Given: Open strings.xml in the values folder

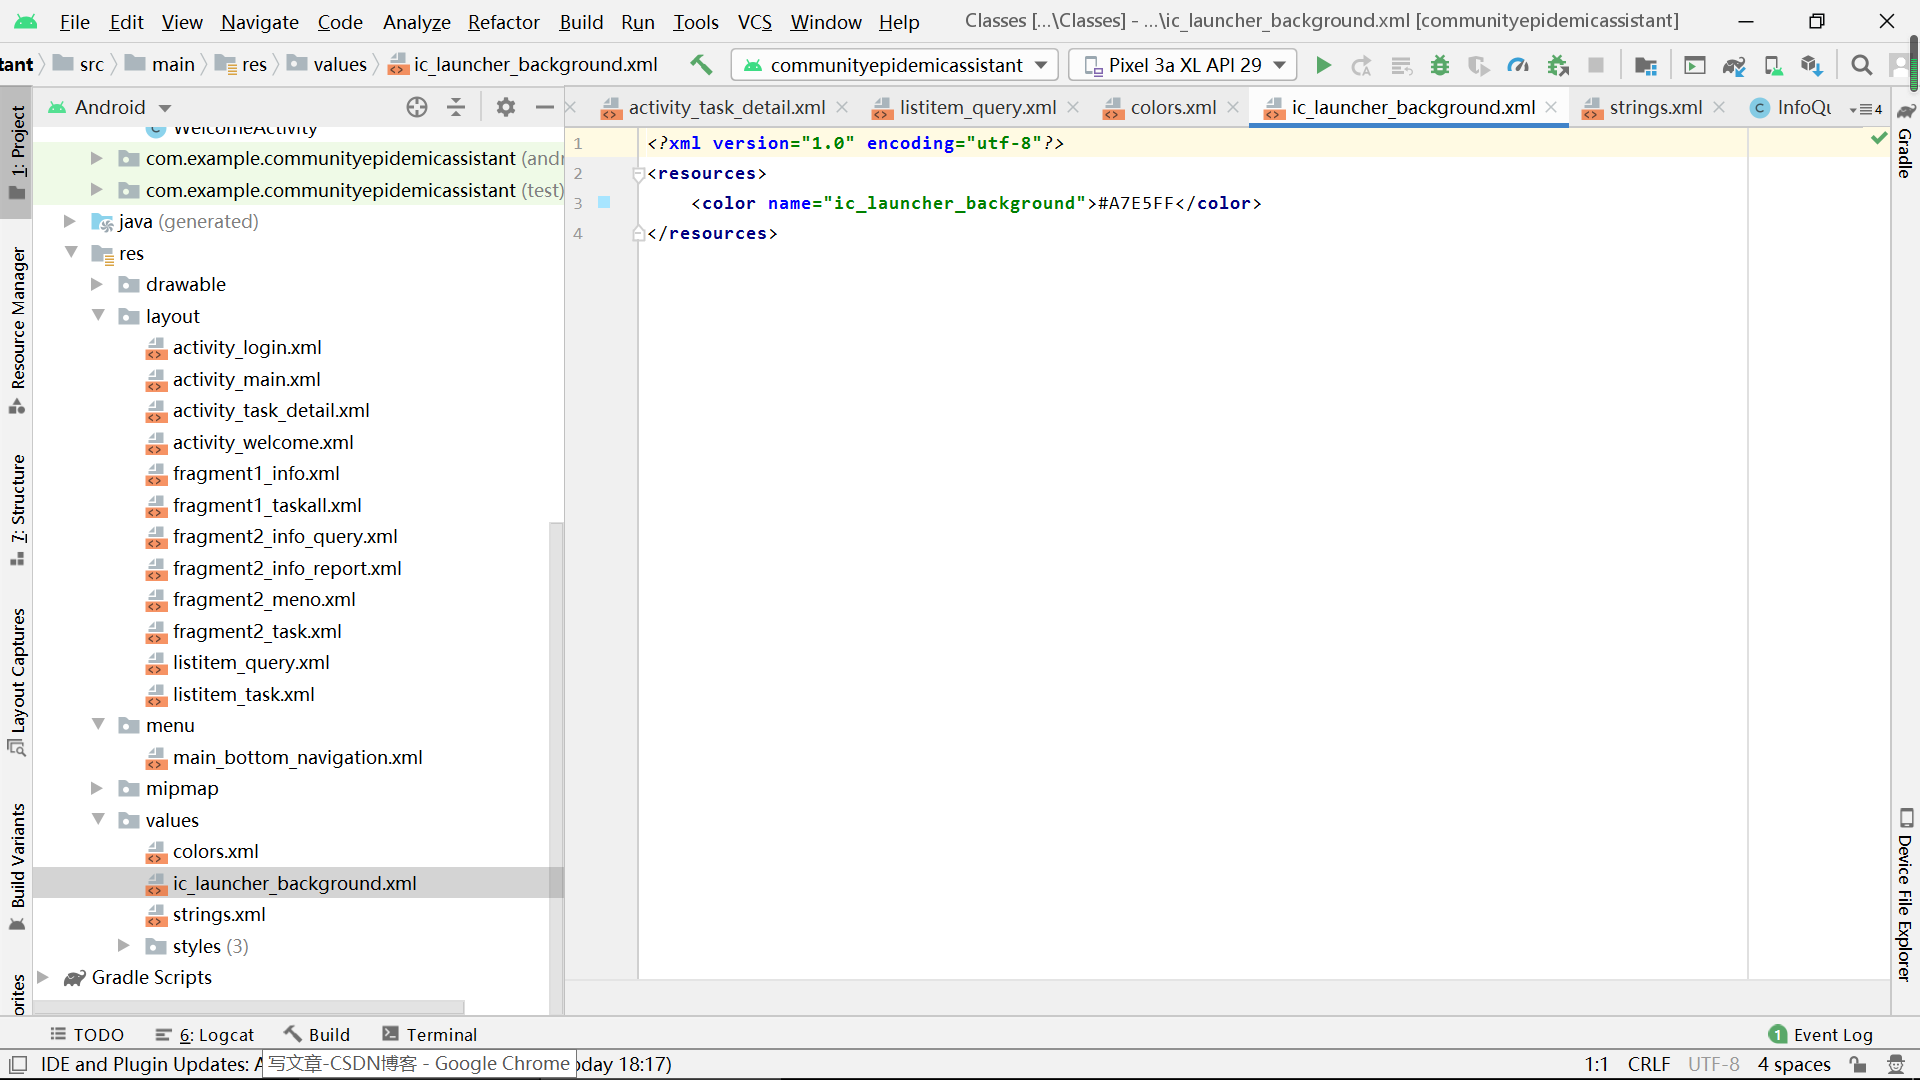Looking at the screenshot, I should (x=219, y=914).
